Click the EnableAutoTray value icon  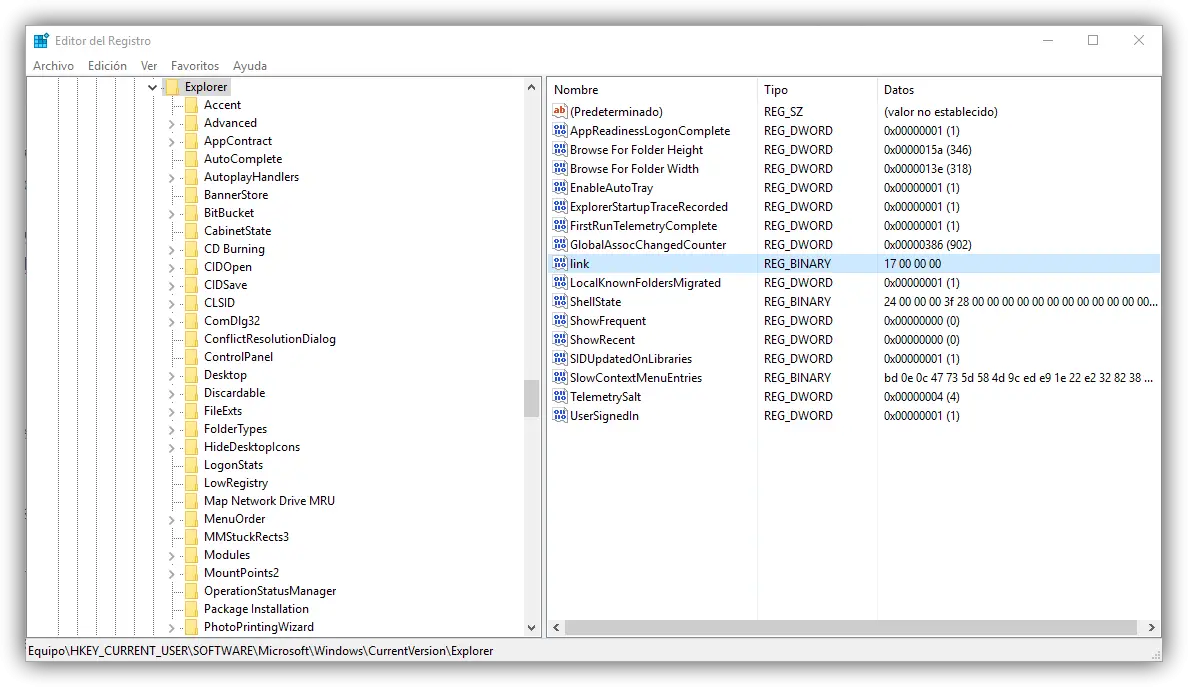(560, 187)
